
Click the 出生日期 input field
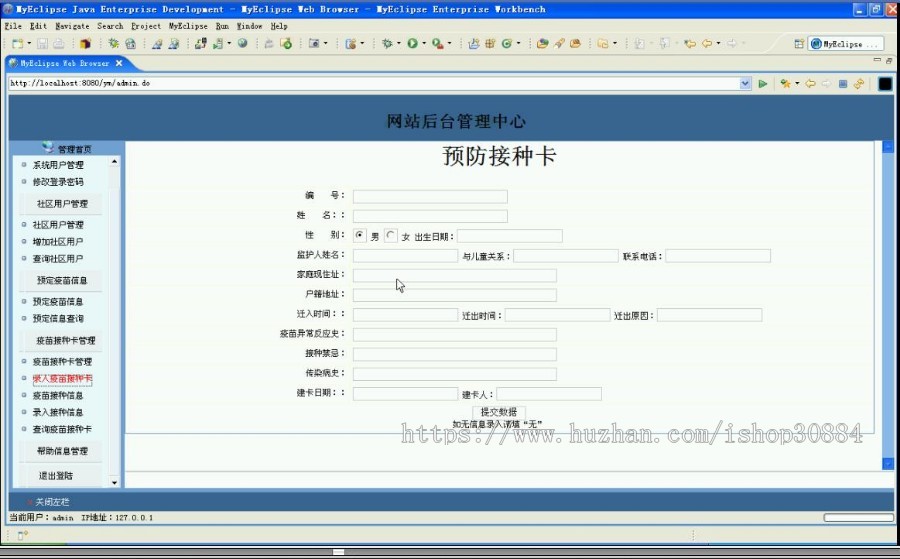point(510,236)
